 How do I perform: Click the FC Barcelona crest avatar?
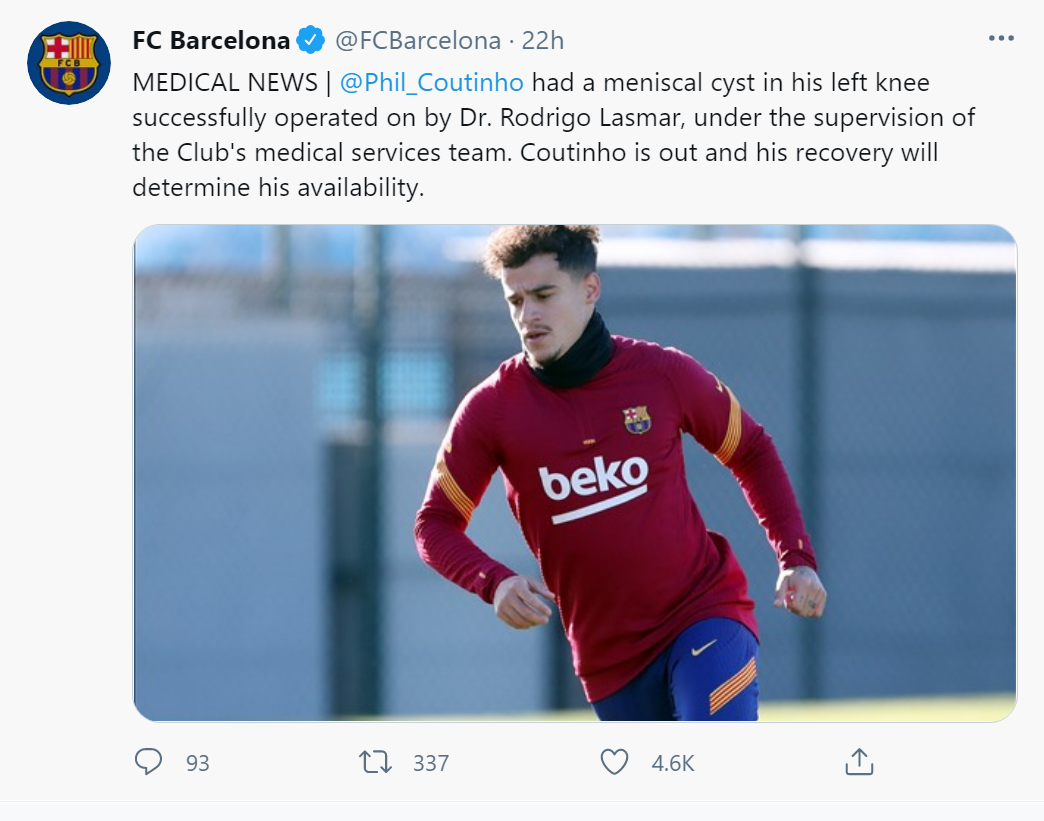coord(69,63)
